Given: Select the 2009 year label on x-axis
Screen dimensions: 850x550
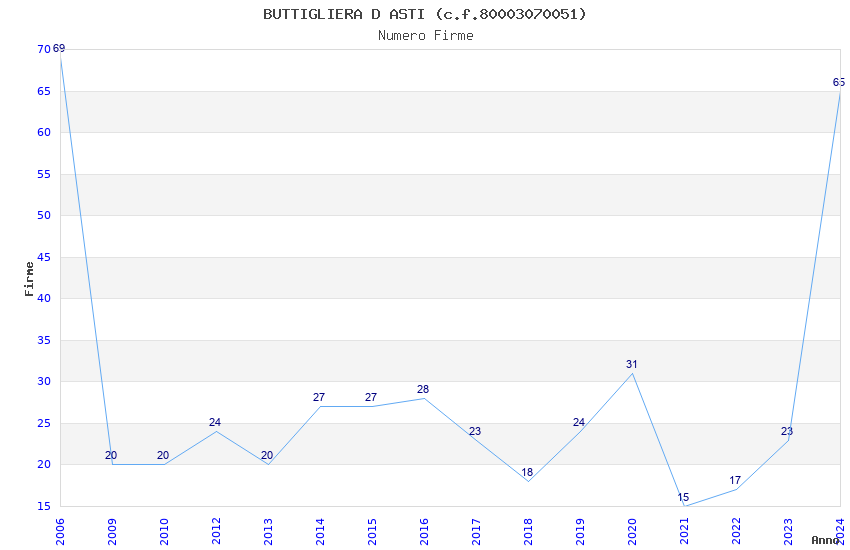Looking at the screenshot, I should click(x=112, y=531).
